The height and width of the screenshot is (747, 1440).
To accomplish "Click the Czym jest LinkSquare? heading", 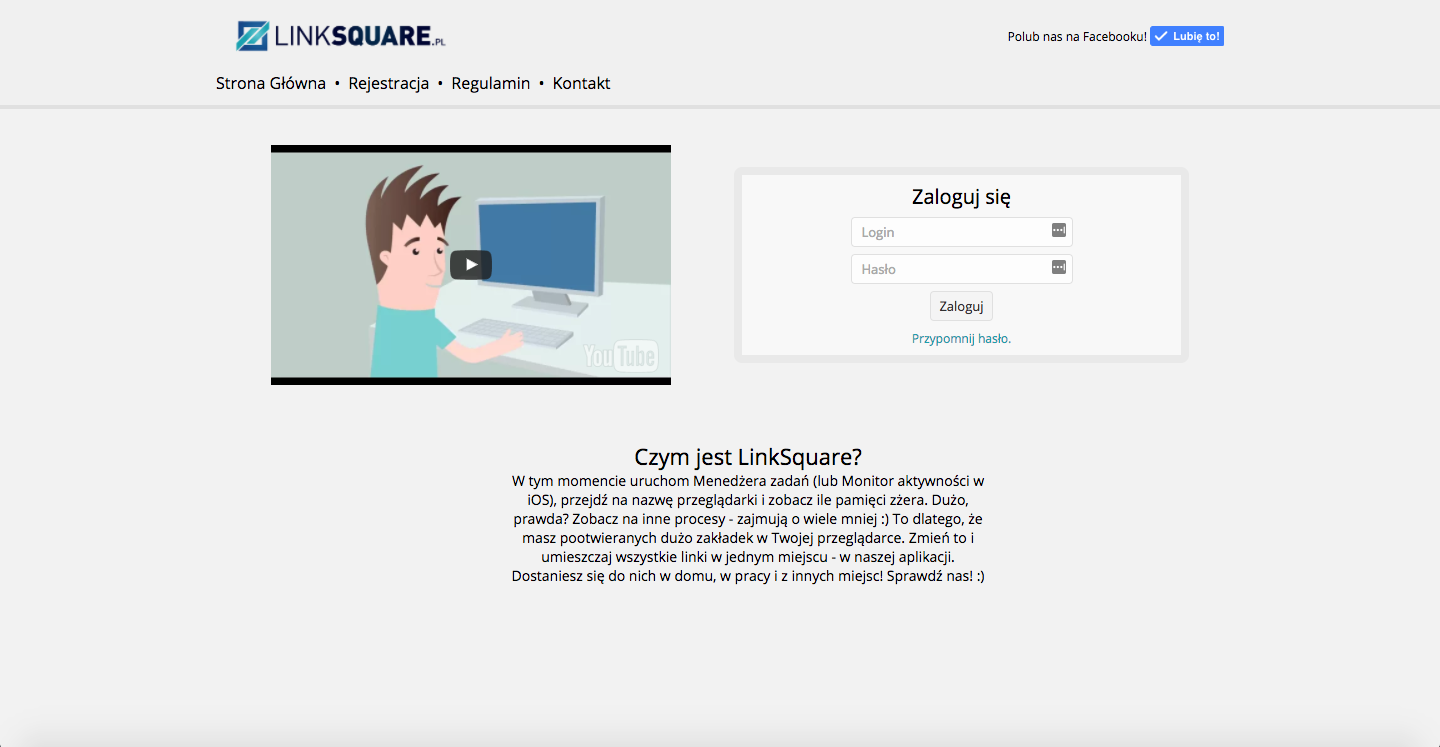I will tap(747, 457).
